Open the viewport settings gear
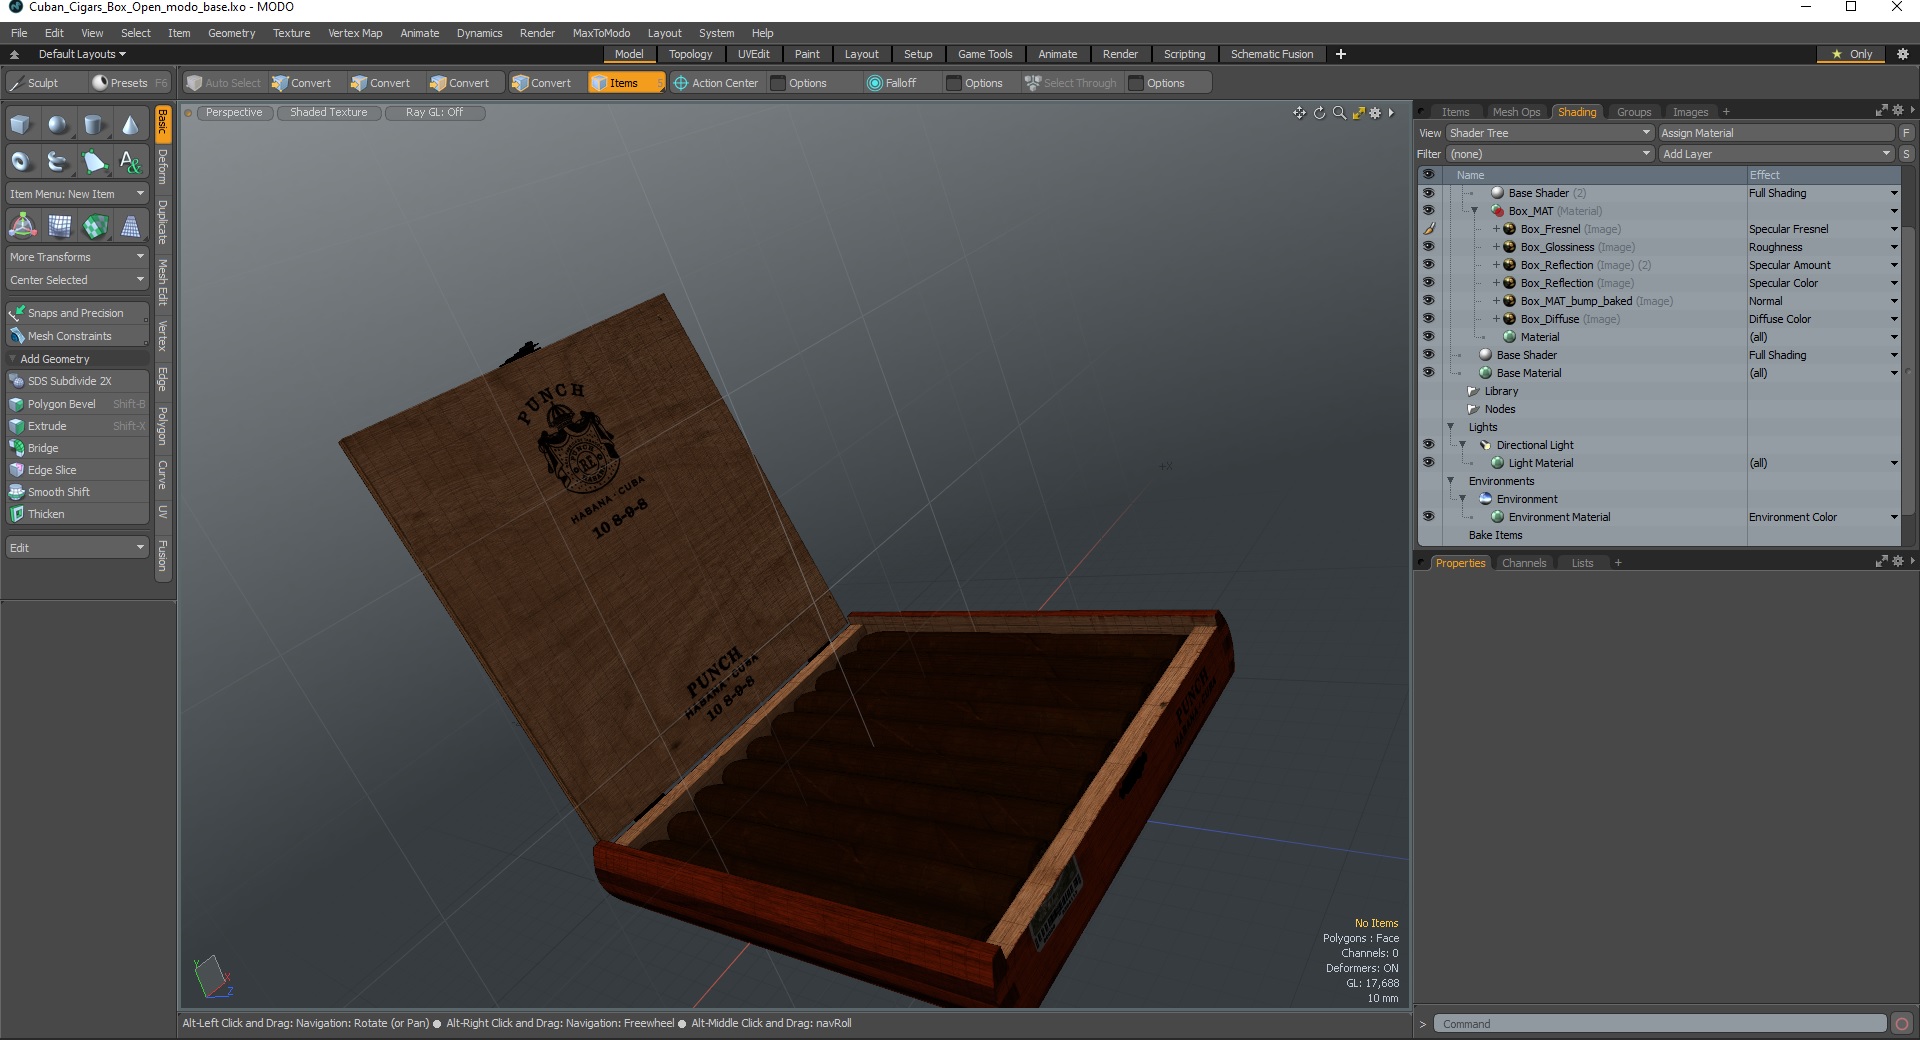Image resolution: width=1920 pixels, height=1040 pixels. pyautogui.click(x=1375, y=113)
